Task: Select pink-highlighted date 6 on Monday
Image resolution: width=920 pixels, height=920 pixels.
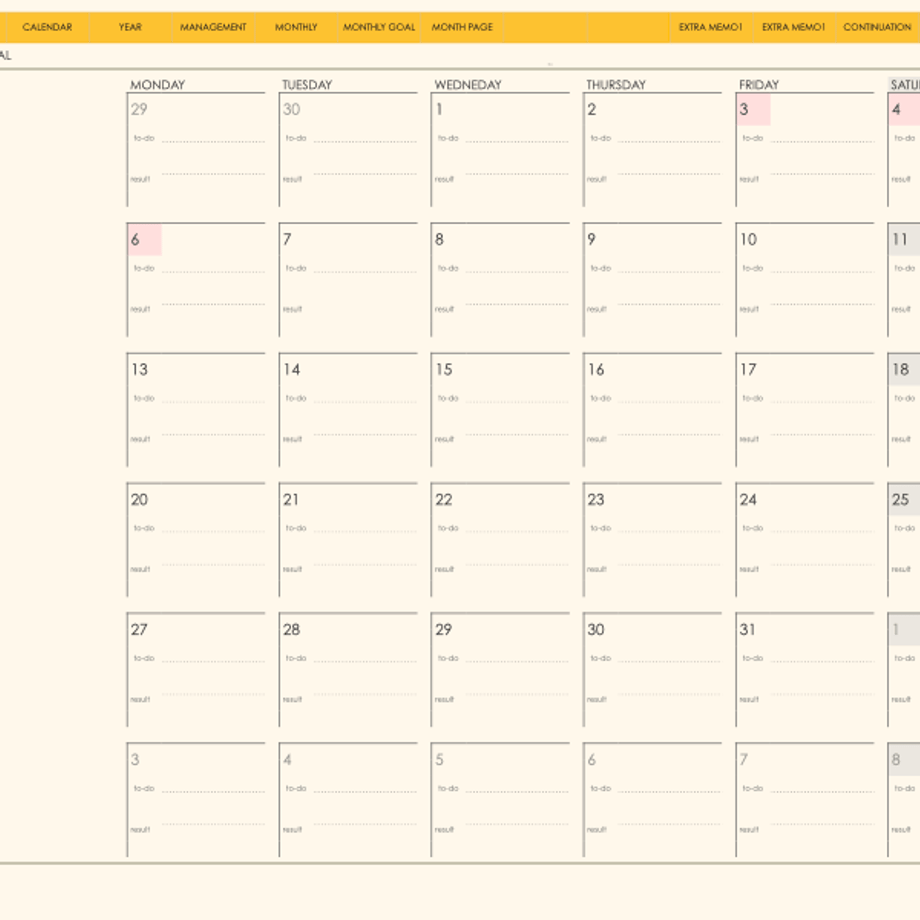Action: coord(144,239)
